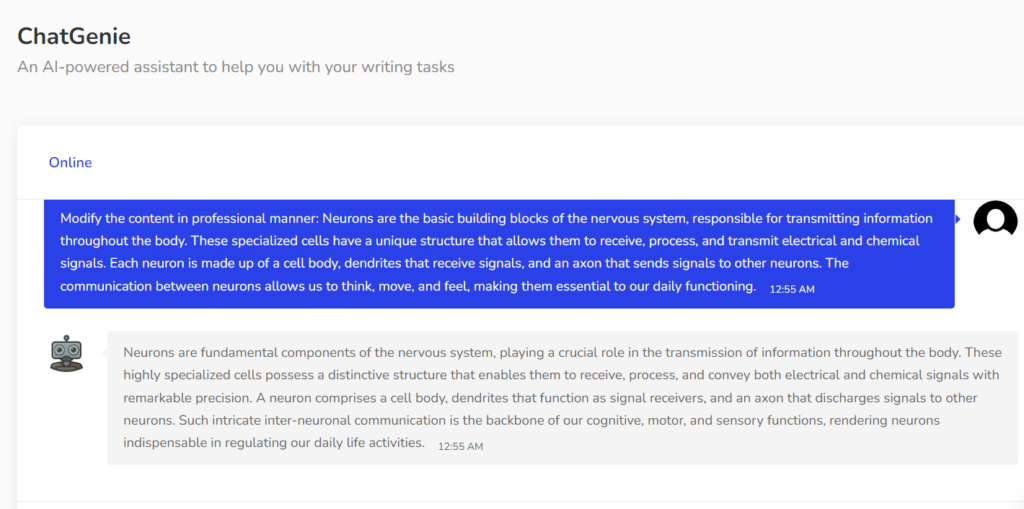Click the blue bubble's pointer arrow tip
Viewport: 1024px width, 509px height.
click(x=958, y=219)
